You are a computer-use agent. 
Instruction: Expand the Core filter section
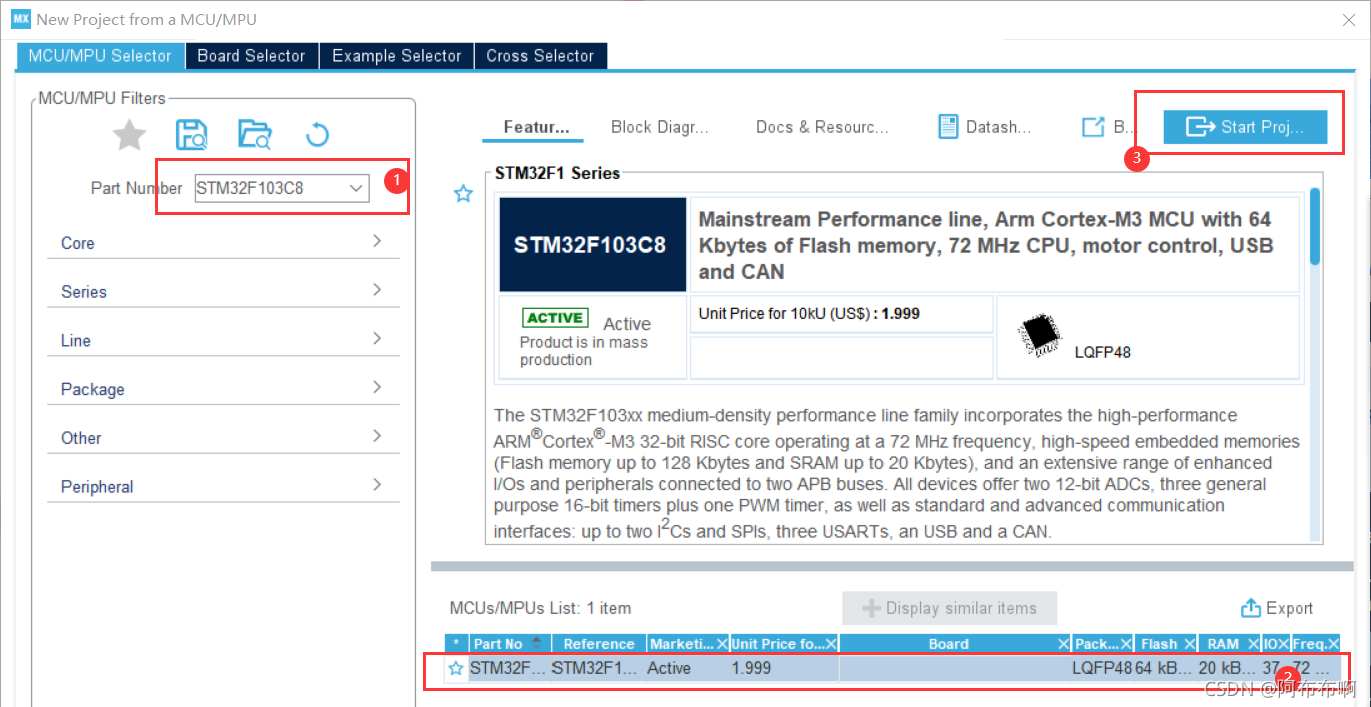click(223, 242)
